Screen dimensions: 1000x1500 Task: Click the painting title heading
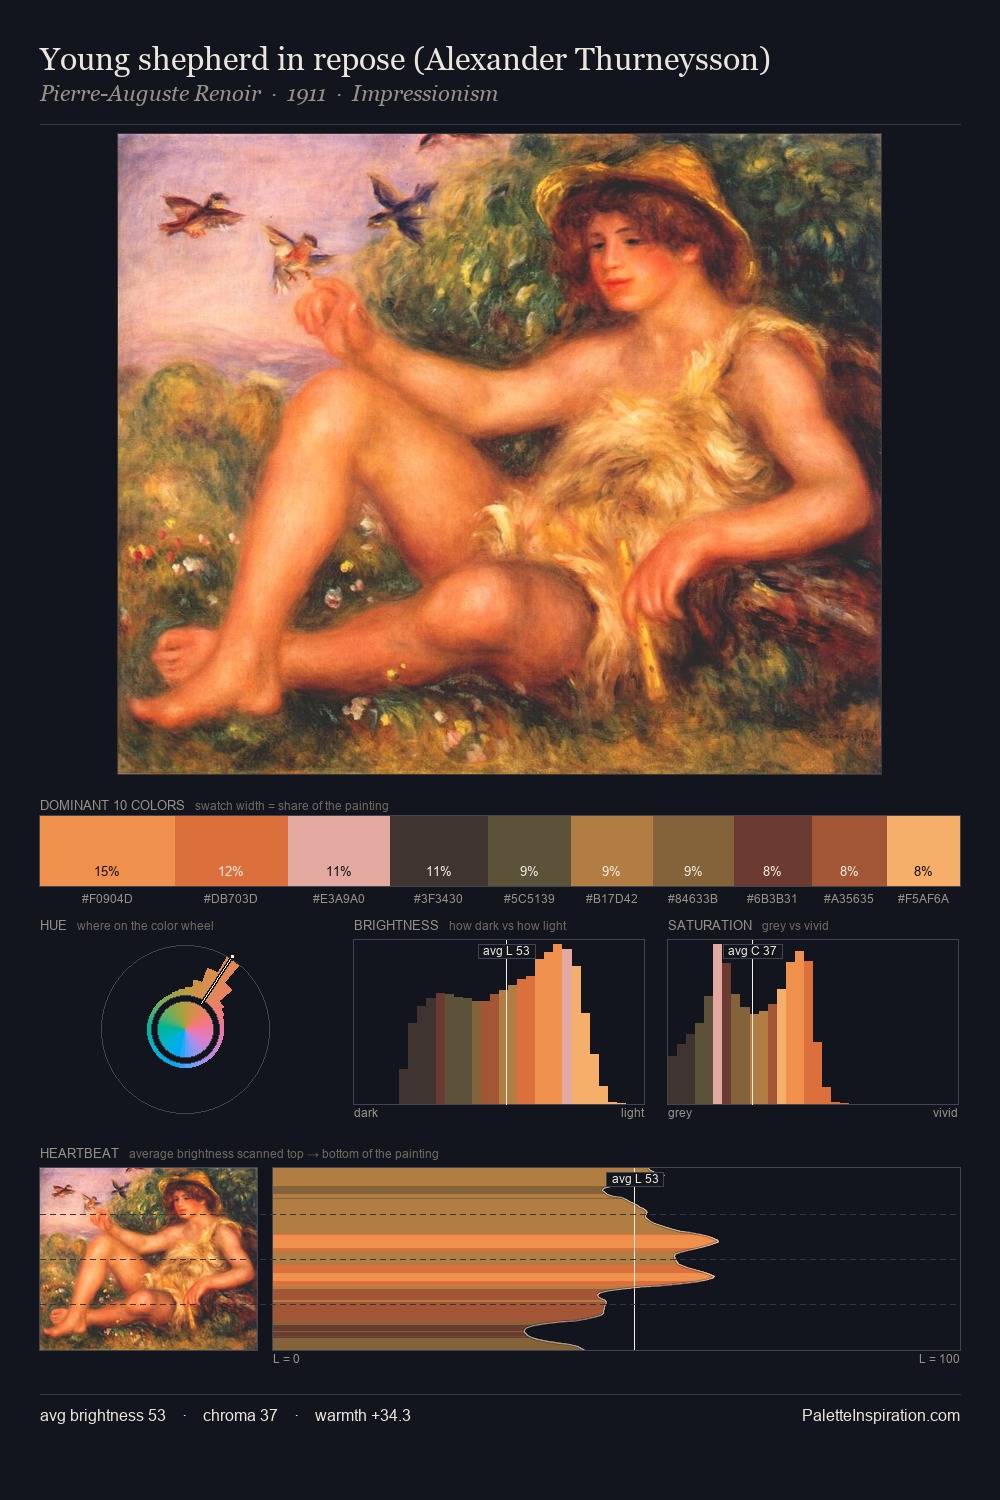(405, 60)
